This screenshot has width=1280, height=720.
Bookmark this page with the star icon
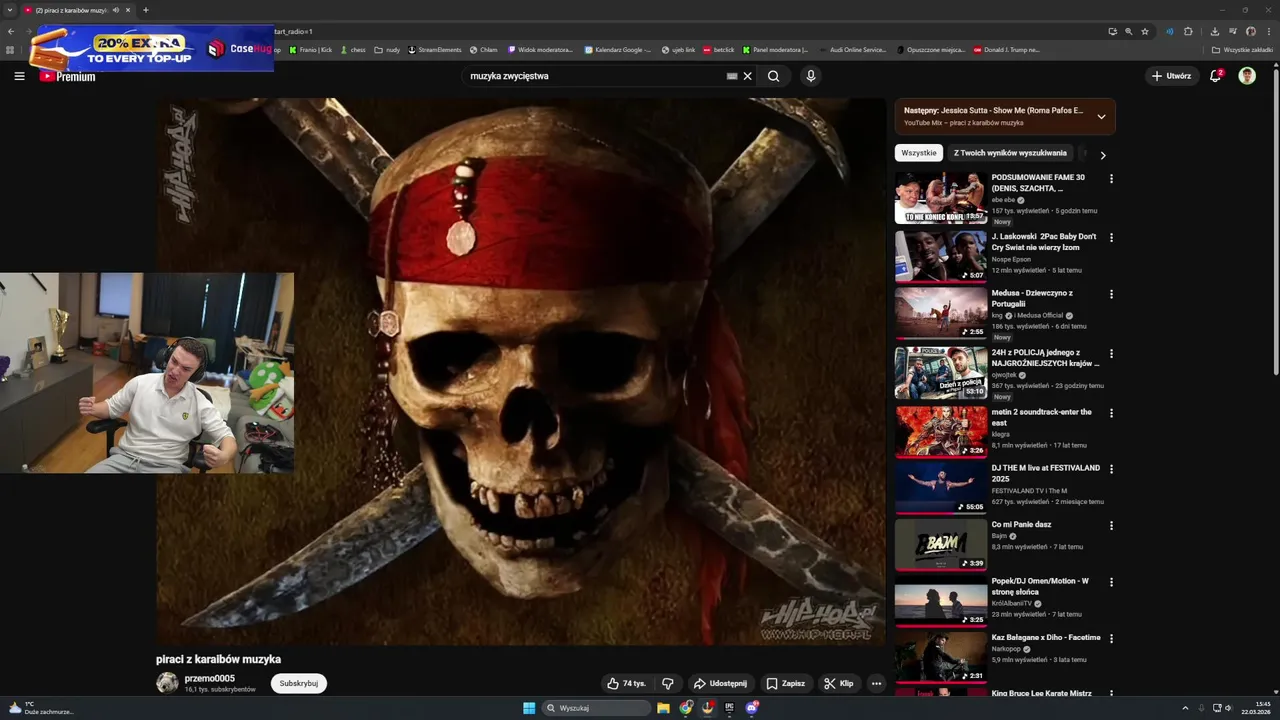click(x=1144, y=31)
